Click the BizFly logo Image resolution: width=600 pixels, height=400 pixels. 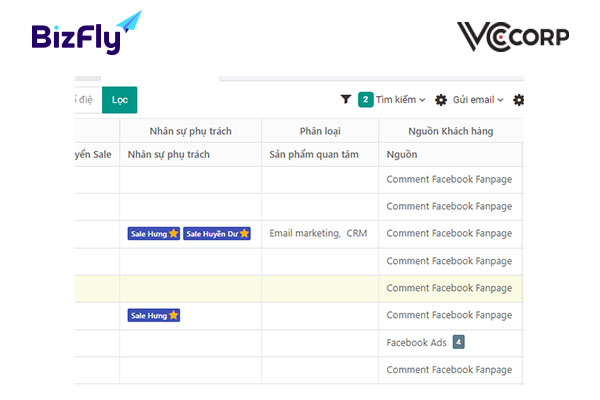(86, 33)
